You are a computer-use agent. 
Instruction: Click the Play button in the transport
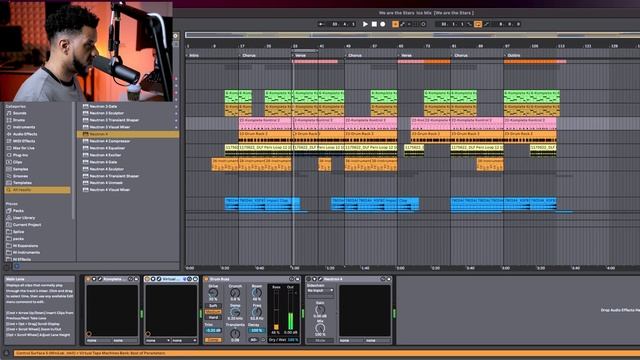tap(365, 24)
